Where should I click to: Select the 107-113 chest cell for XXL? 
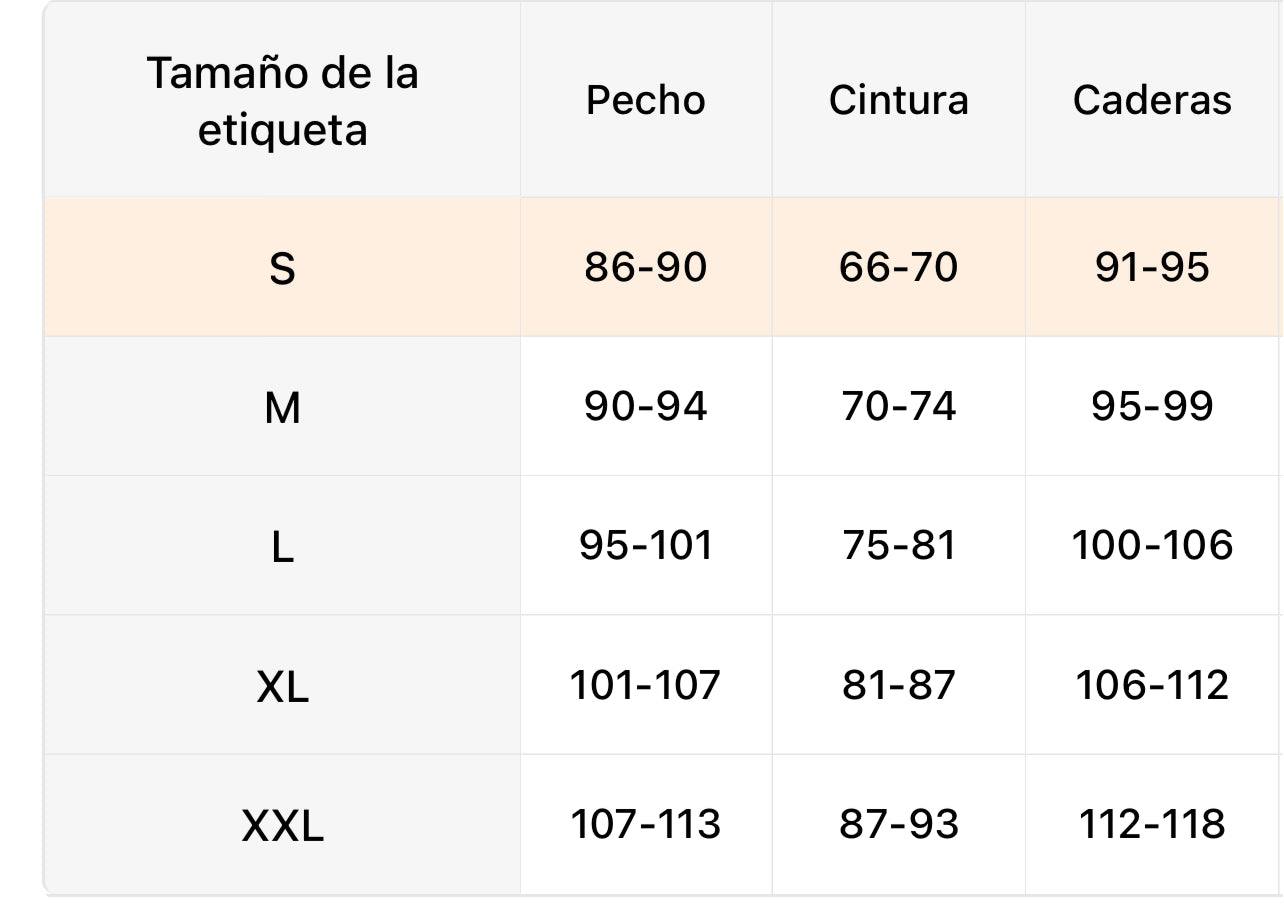click(x=646, y=824)
